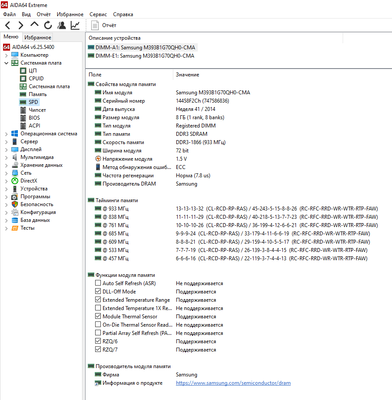Select device DIMM-E1 Samsung M393B1G70QH0-CMA

141,56
